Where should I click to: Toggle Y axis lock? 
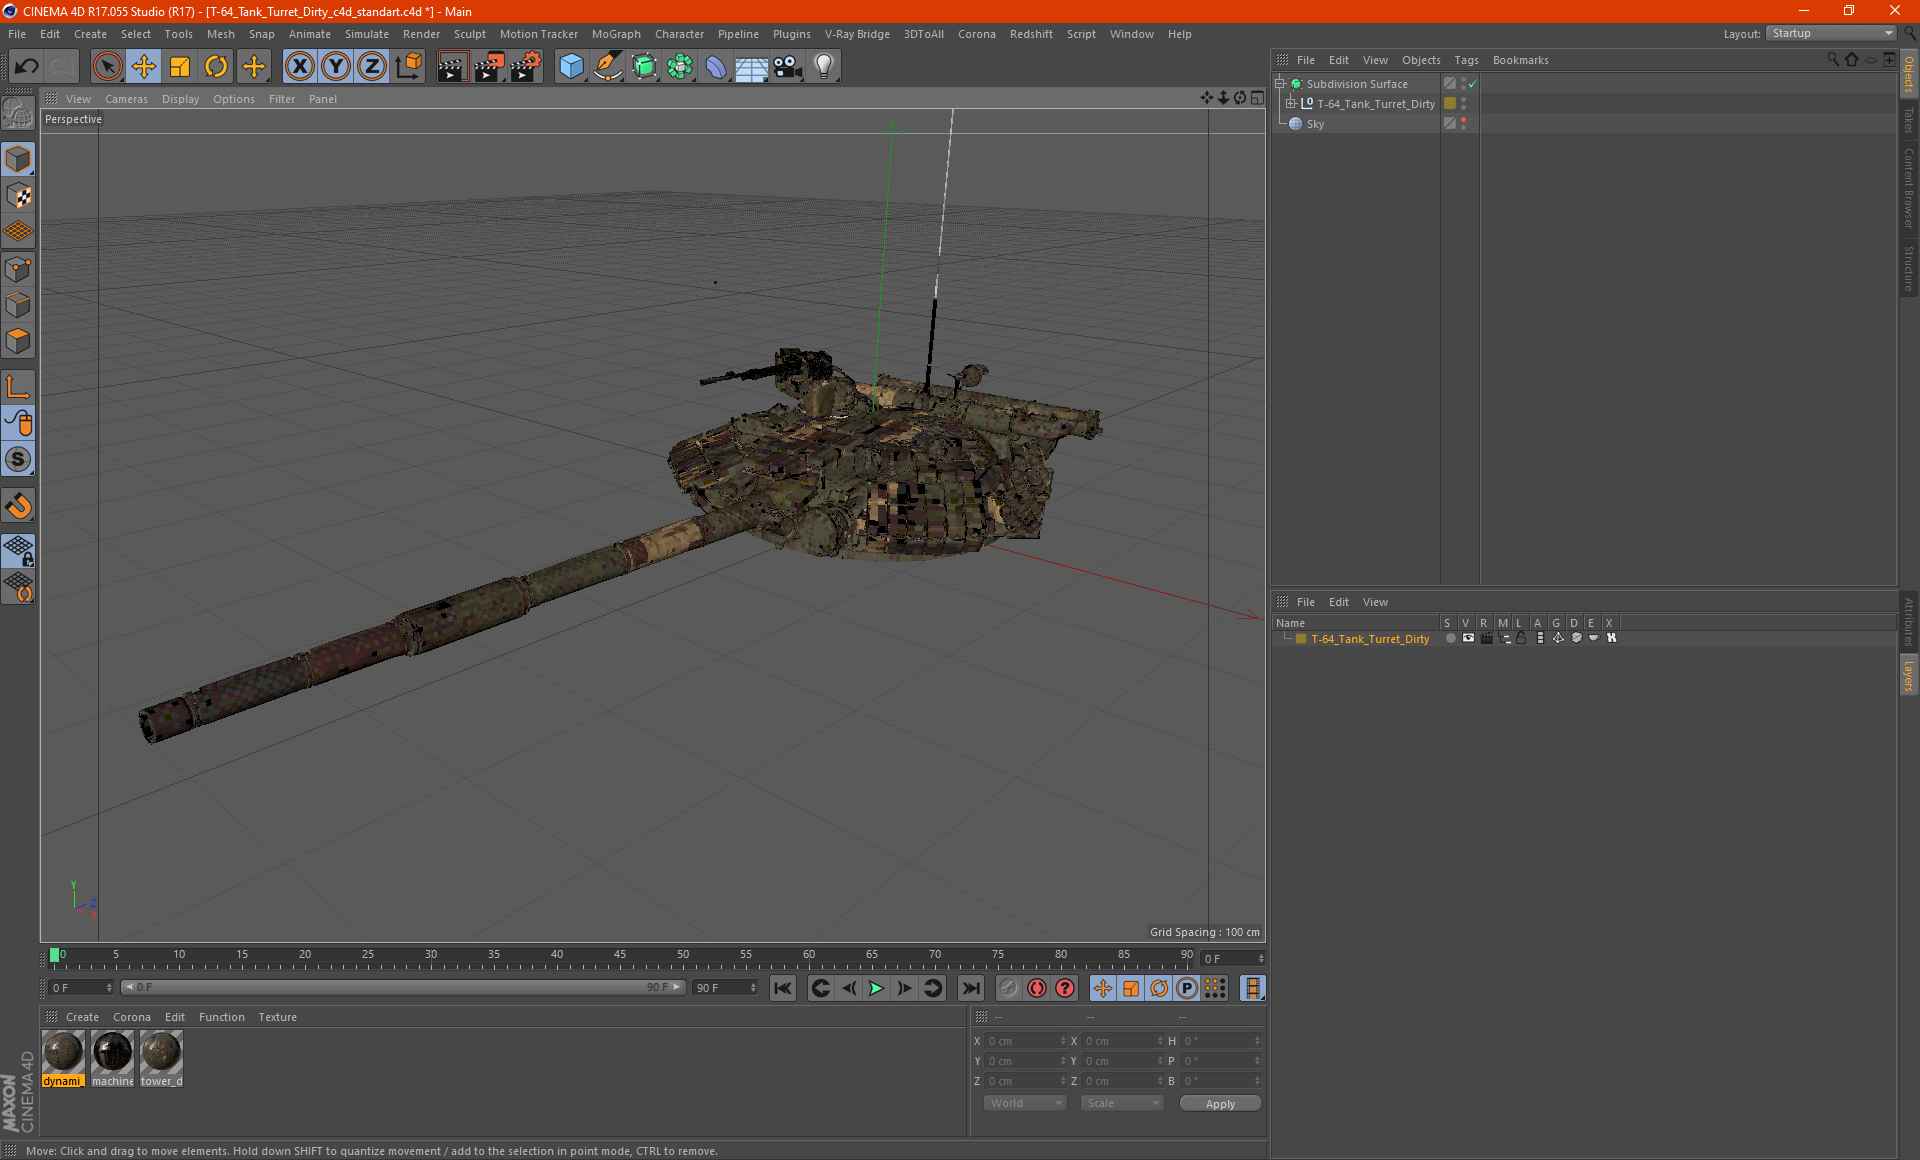tap(336, 67)
